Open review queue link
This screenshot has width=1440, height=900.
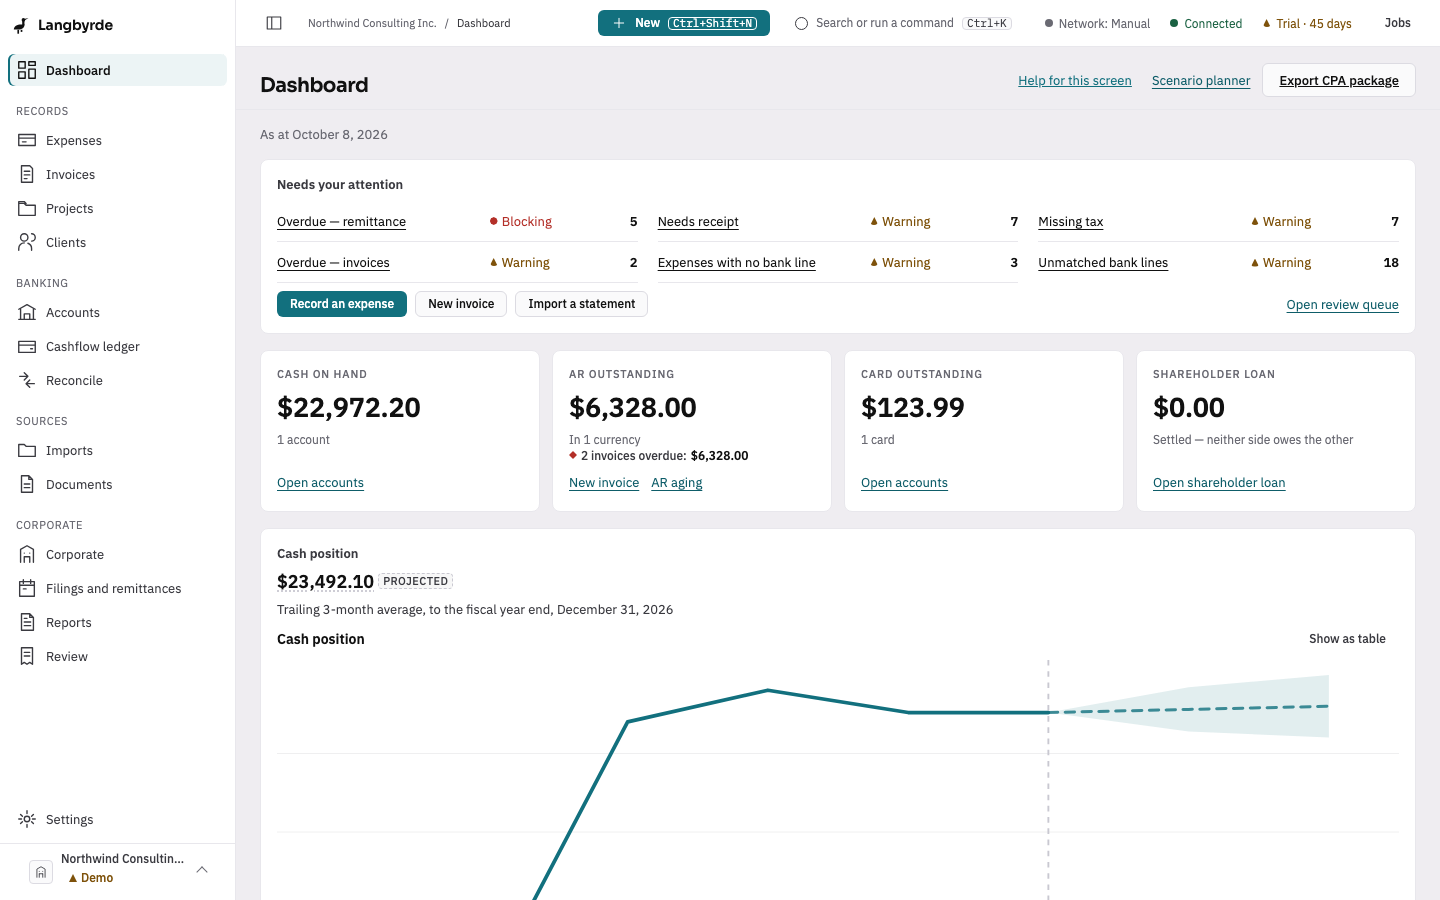(1342, 305)
